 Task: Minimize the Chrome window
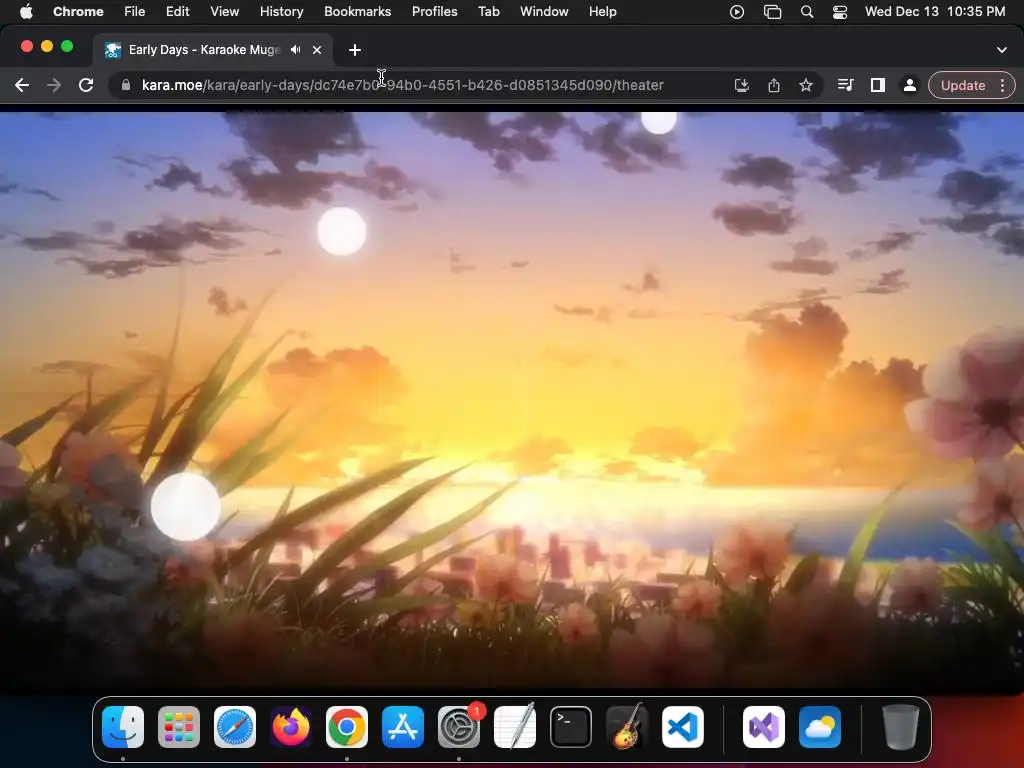[x=46, y=46]
